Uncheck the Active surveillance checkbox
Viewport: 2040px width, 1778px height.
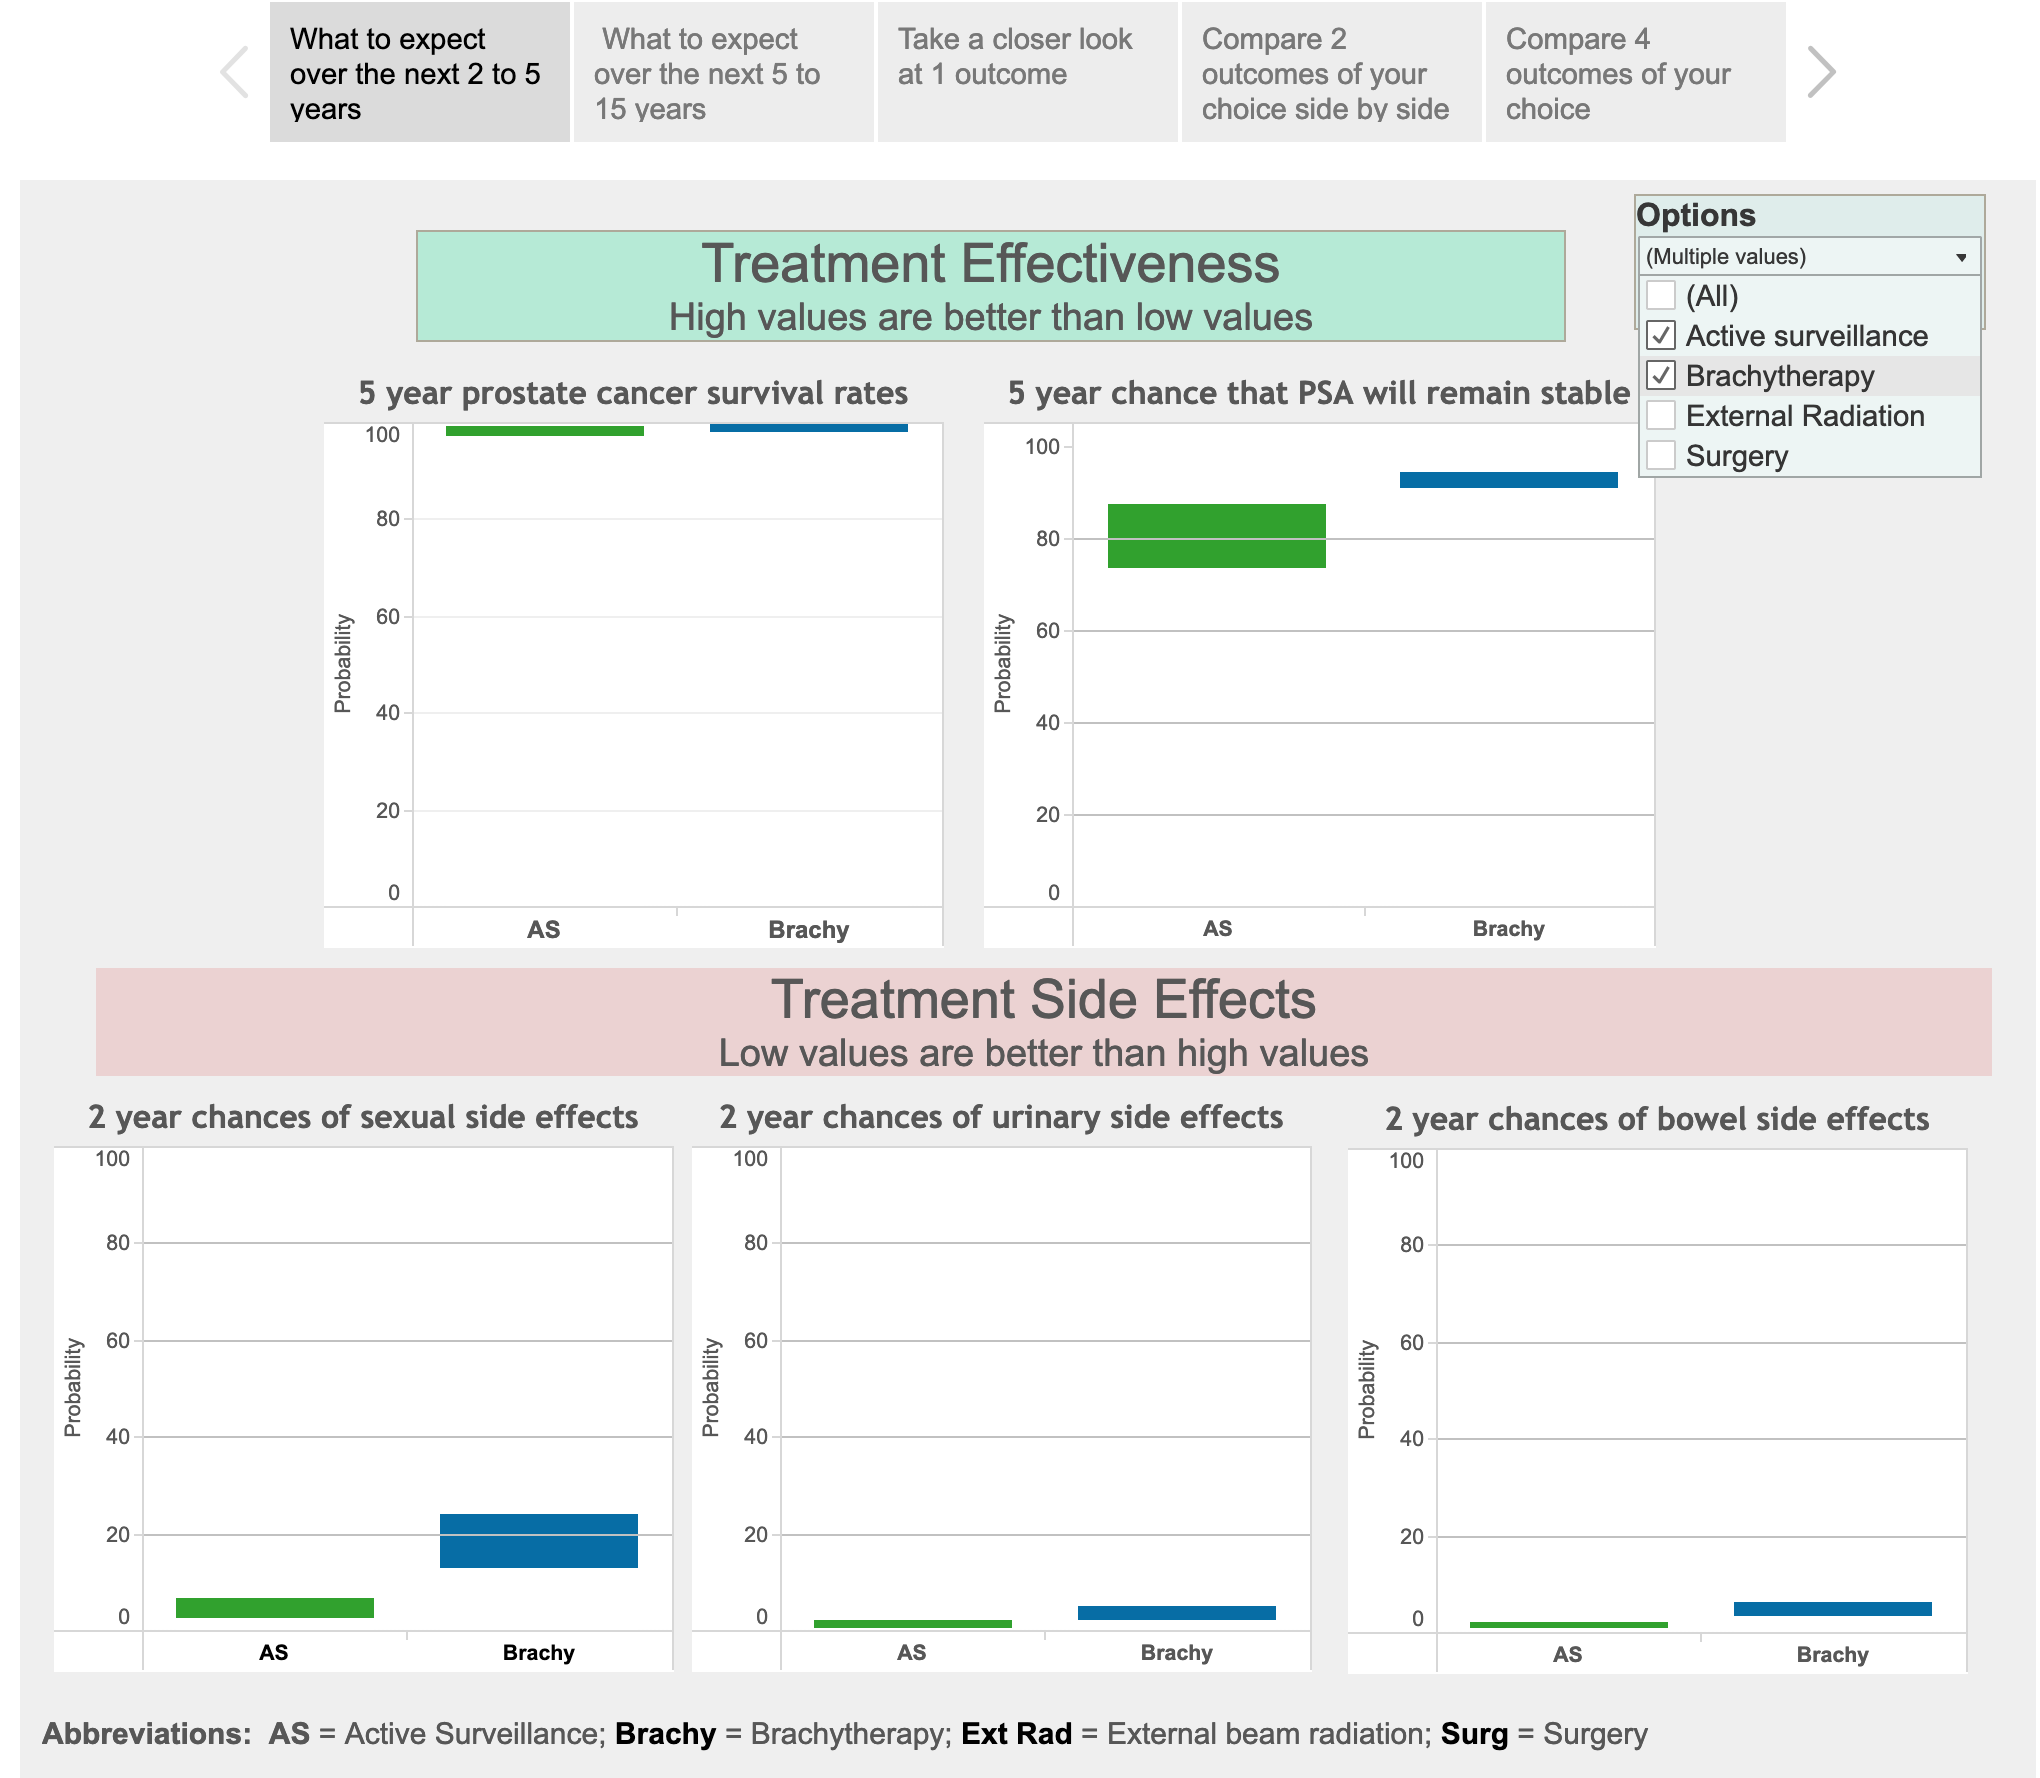(x=1661, y=336)
